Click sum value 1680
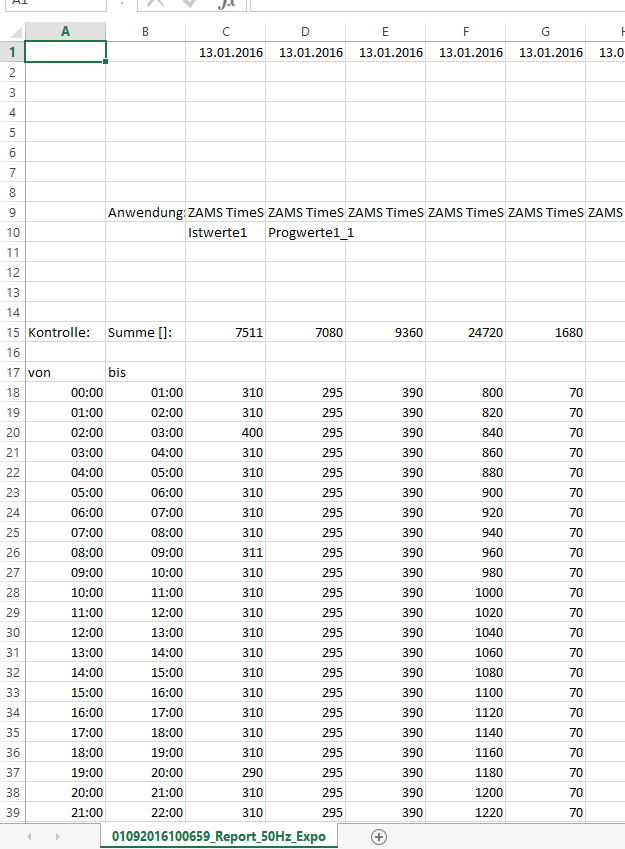 pos(545,332)
